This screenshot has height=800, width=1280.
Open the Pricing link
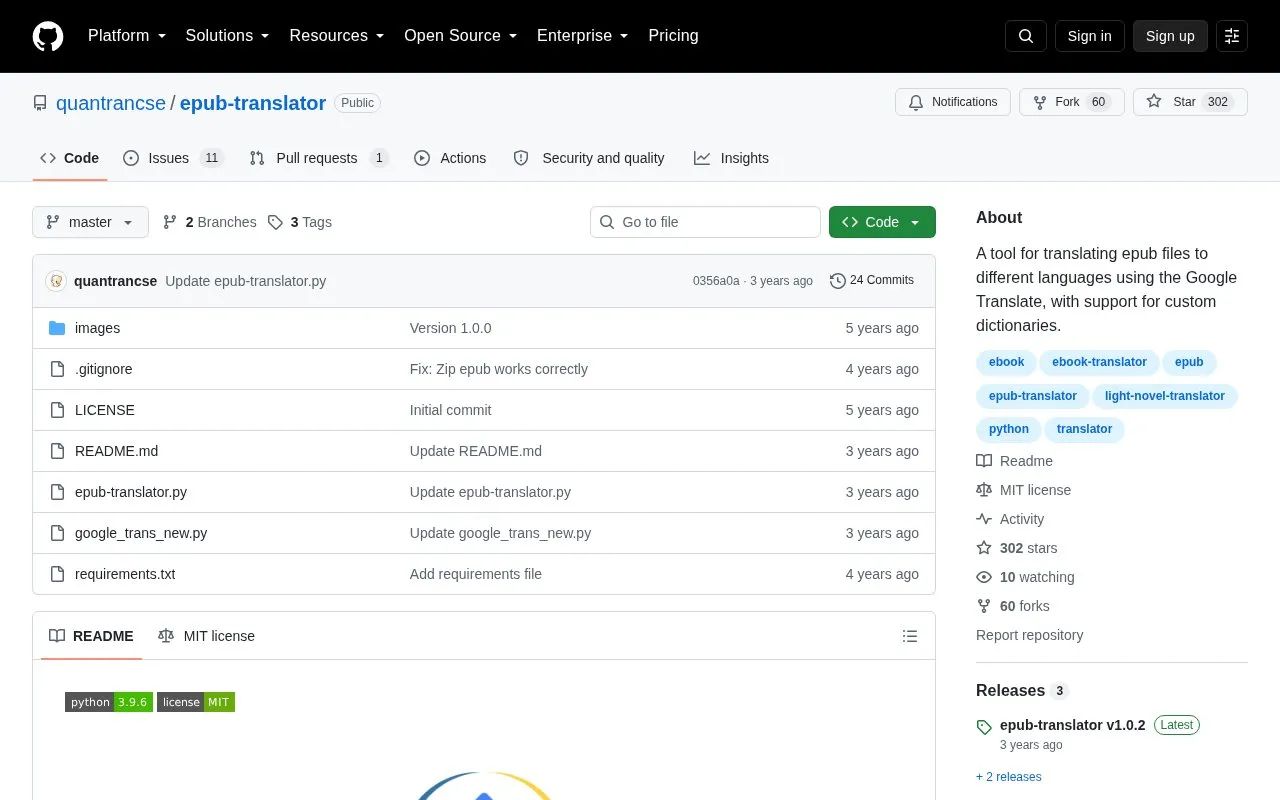tap(673, 36)
